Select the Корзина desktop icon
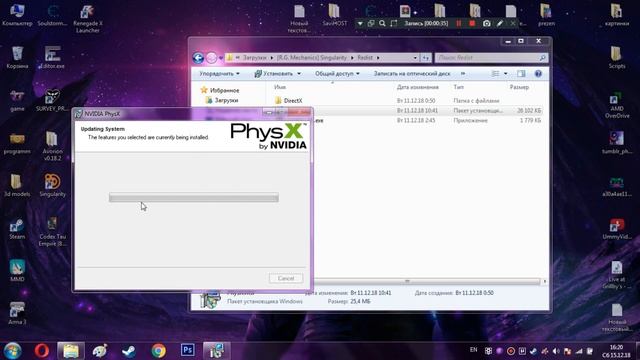Image resolution: width=640 pixels, height=360 pixels. pyautogui.click(x=17, y=58)
